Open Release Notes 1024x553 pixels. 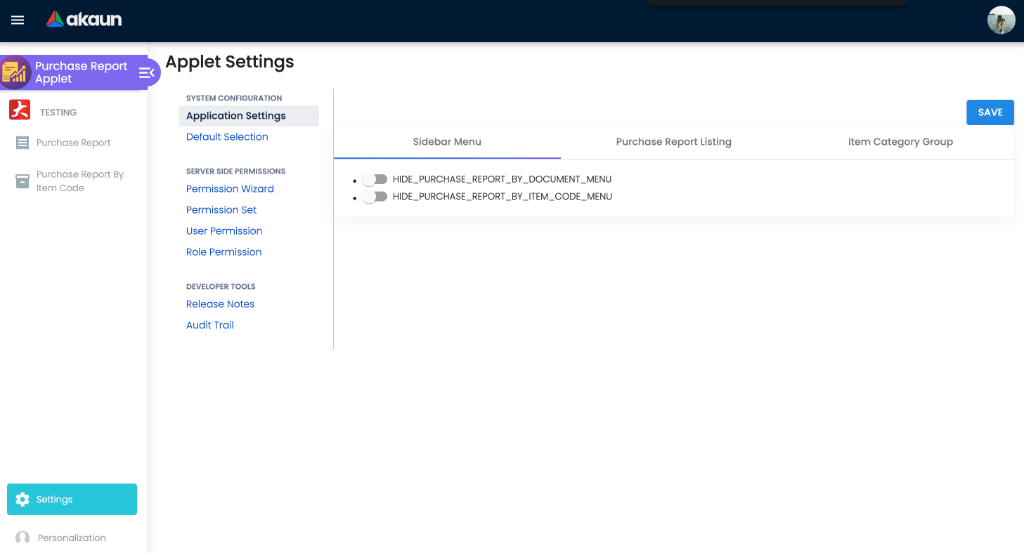pyautogui.click(x=220, y=304)
